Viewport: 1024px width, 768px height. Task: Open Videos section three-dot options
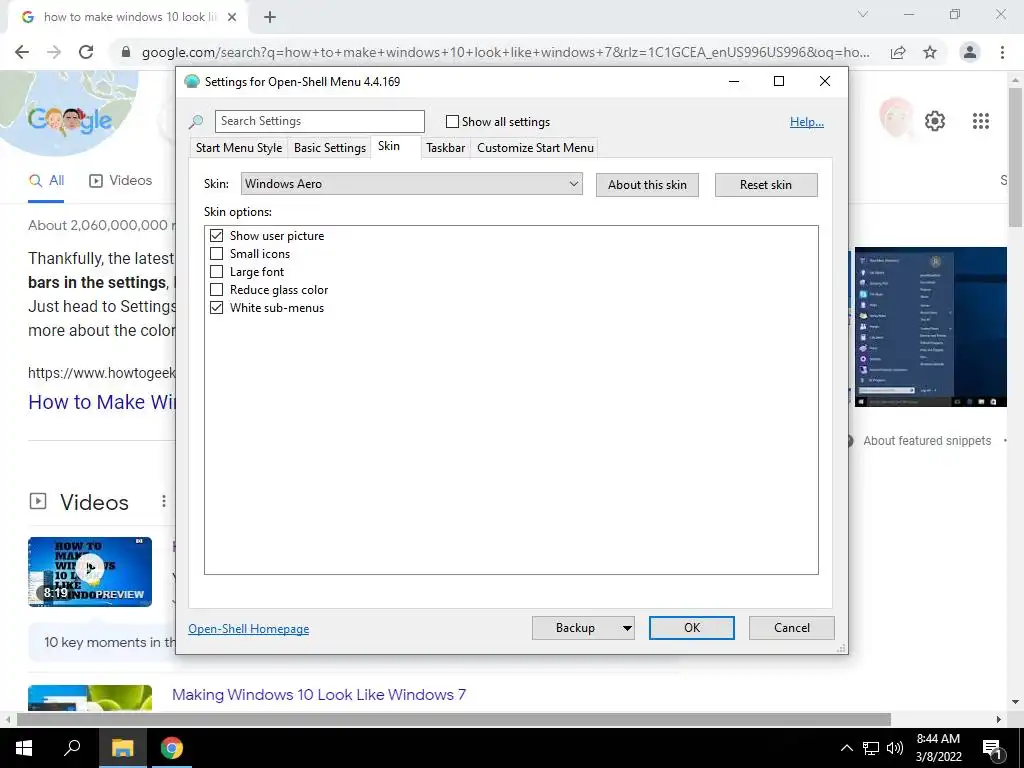pos(163,502)
